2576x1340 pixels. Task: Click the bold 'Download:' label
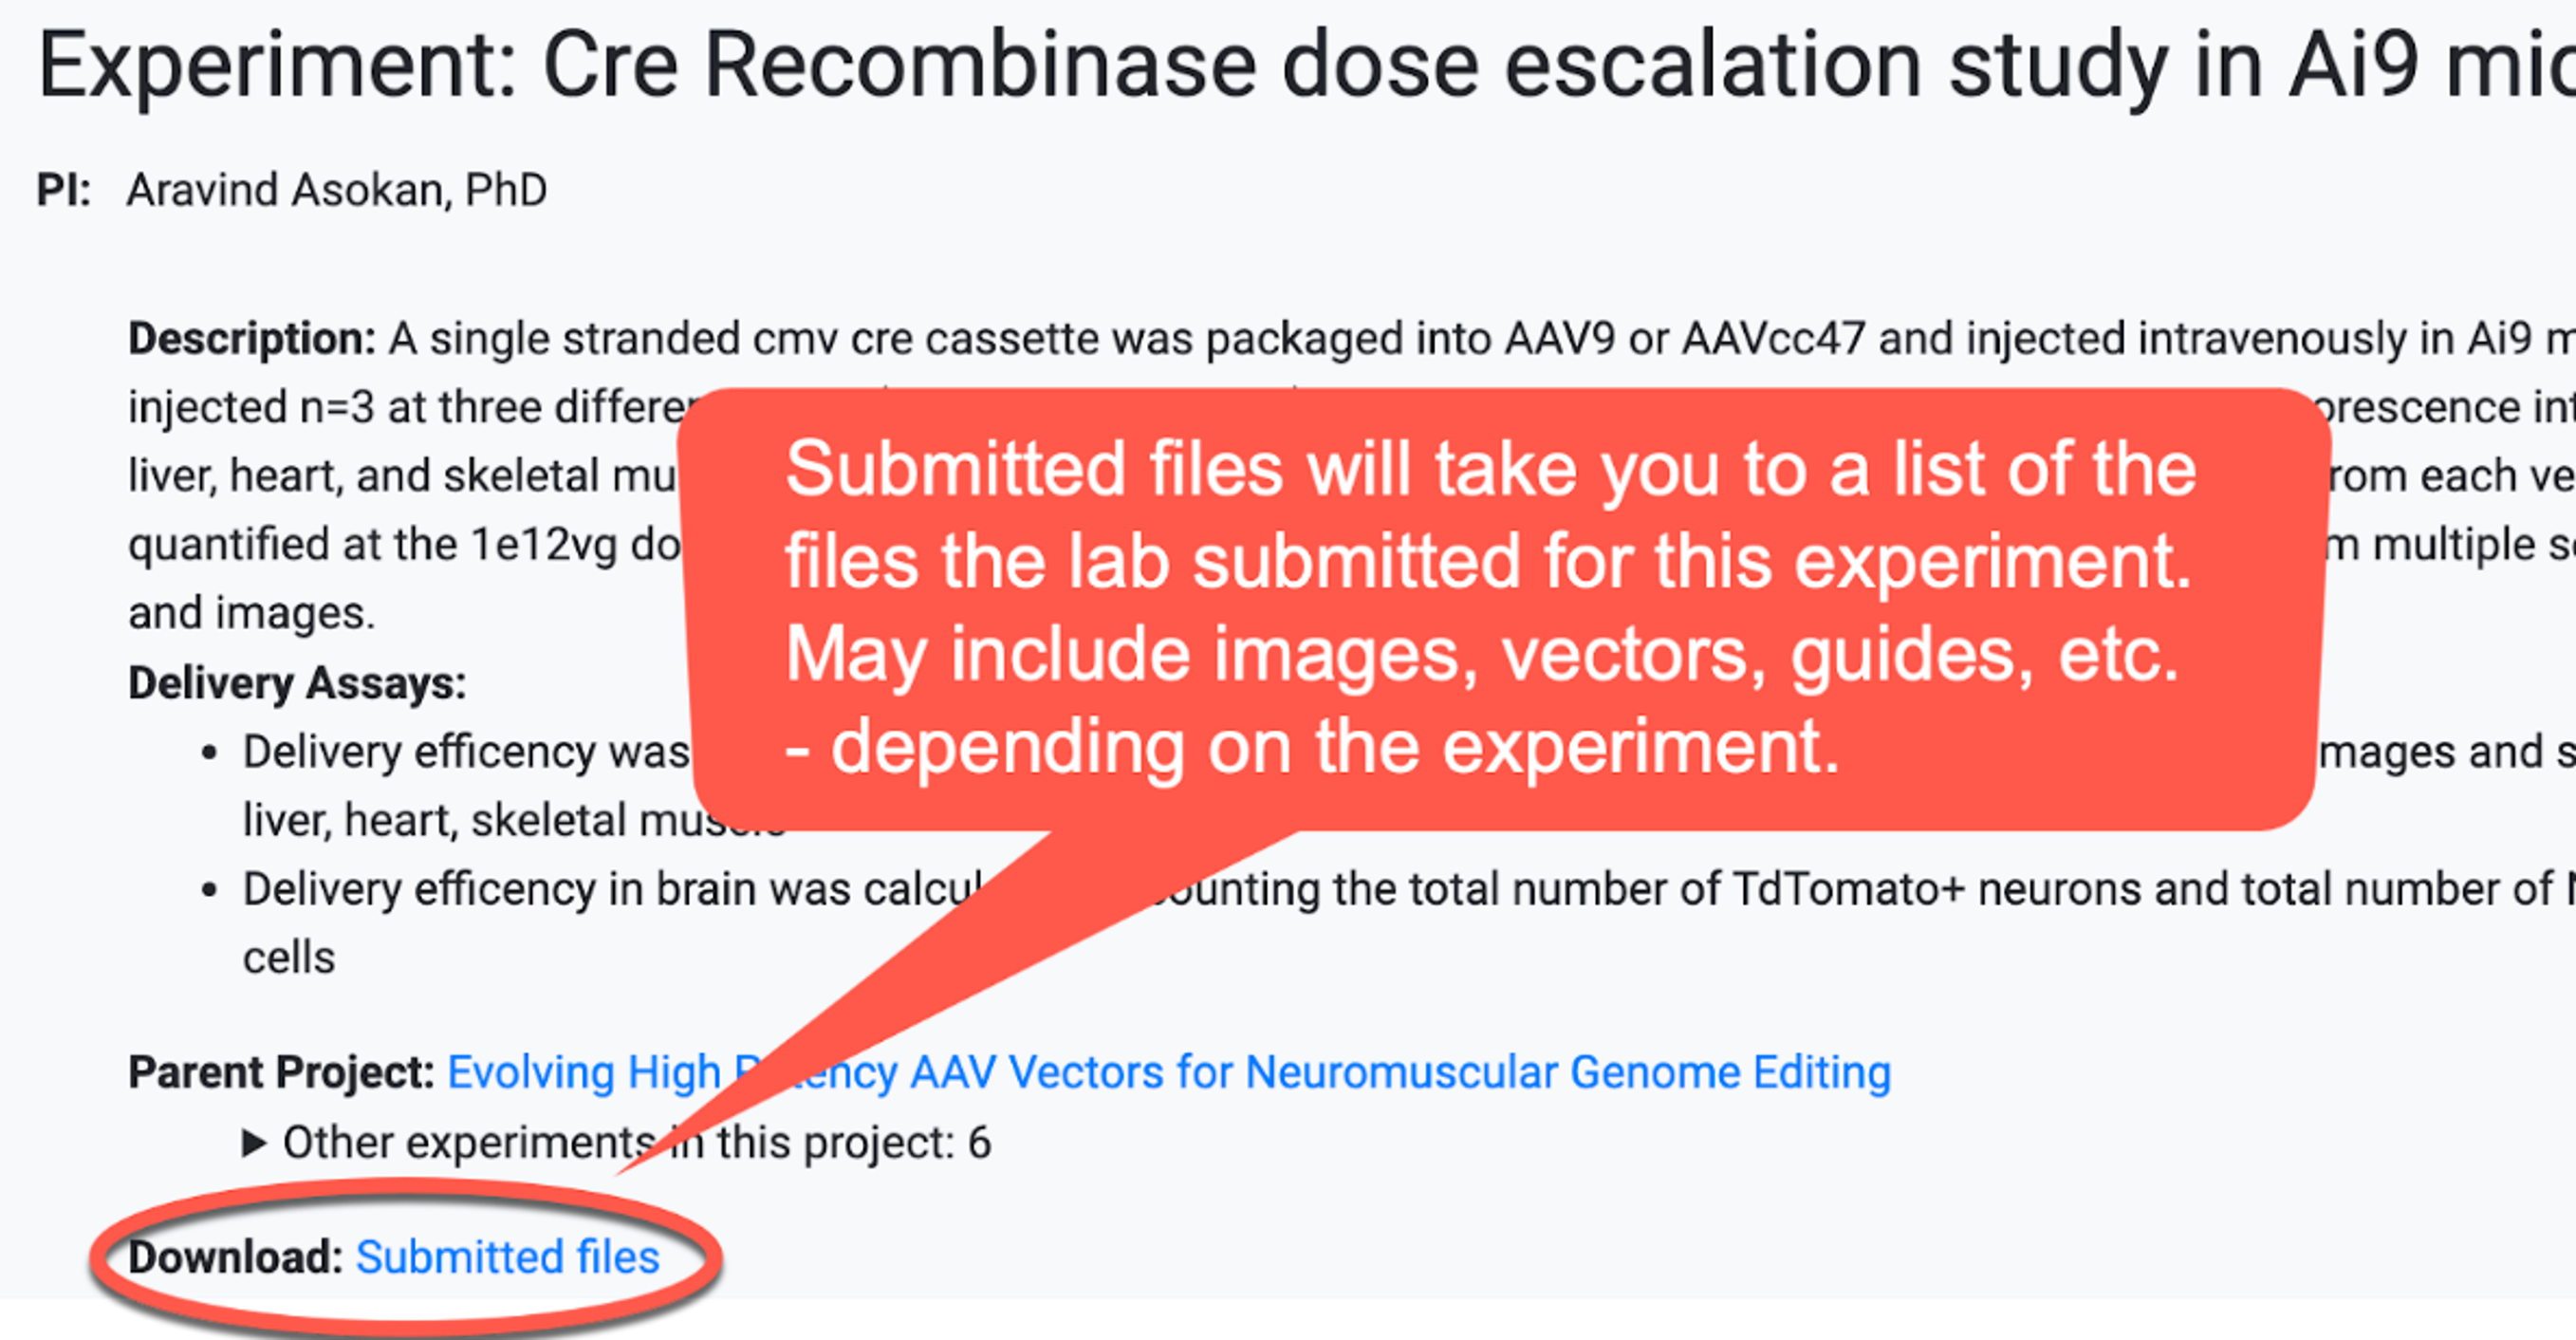(236, 1257)
